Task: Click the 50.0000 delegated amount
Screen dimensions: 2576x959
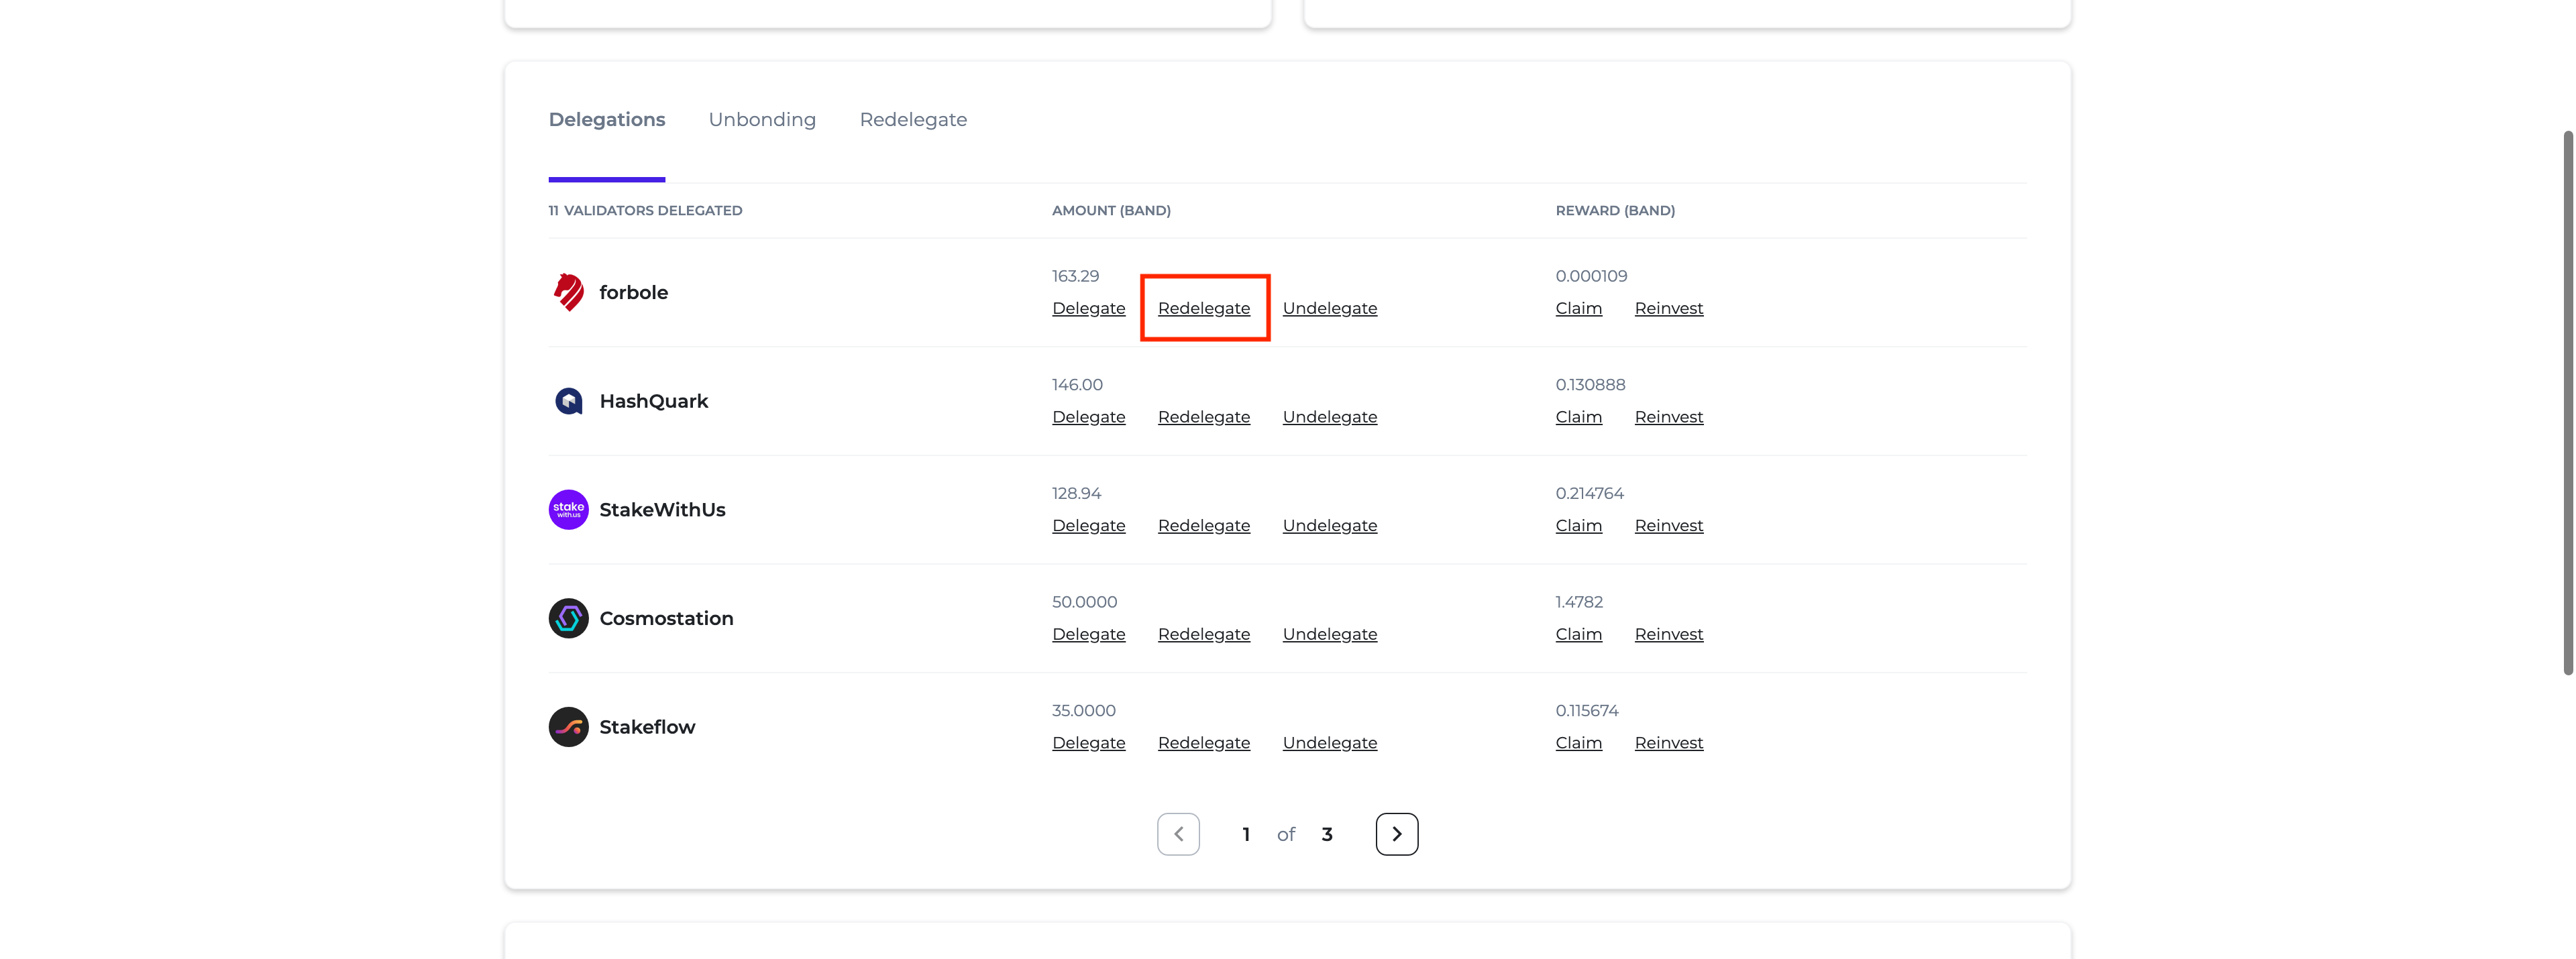Action: (1084, 602)
